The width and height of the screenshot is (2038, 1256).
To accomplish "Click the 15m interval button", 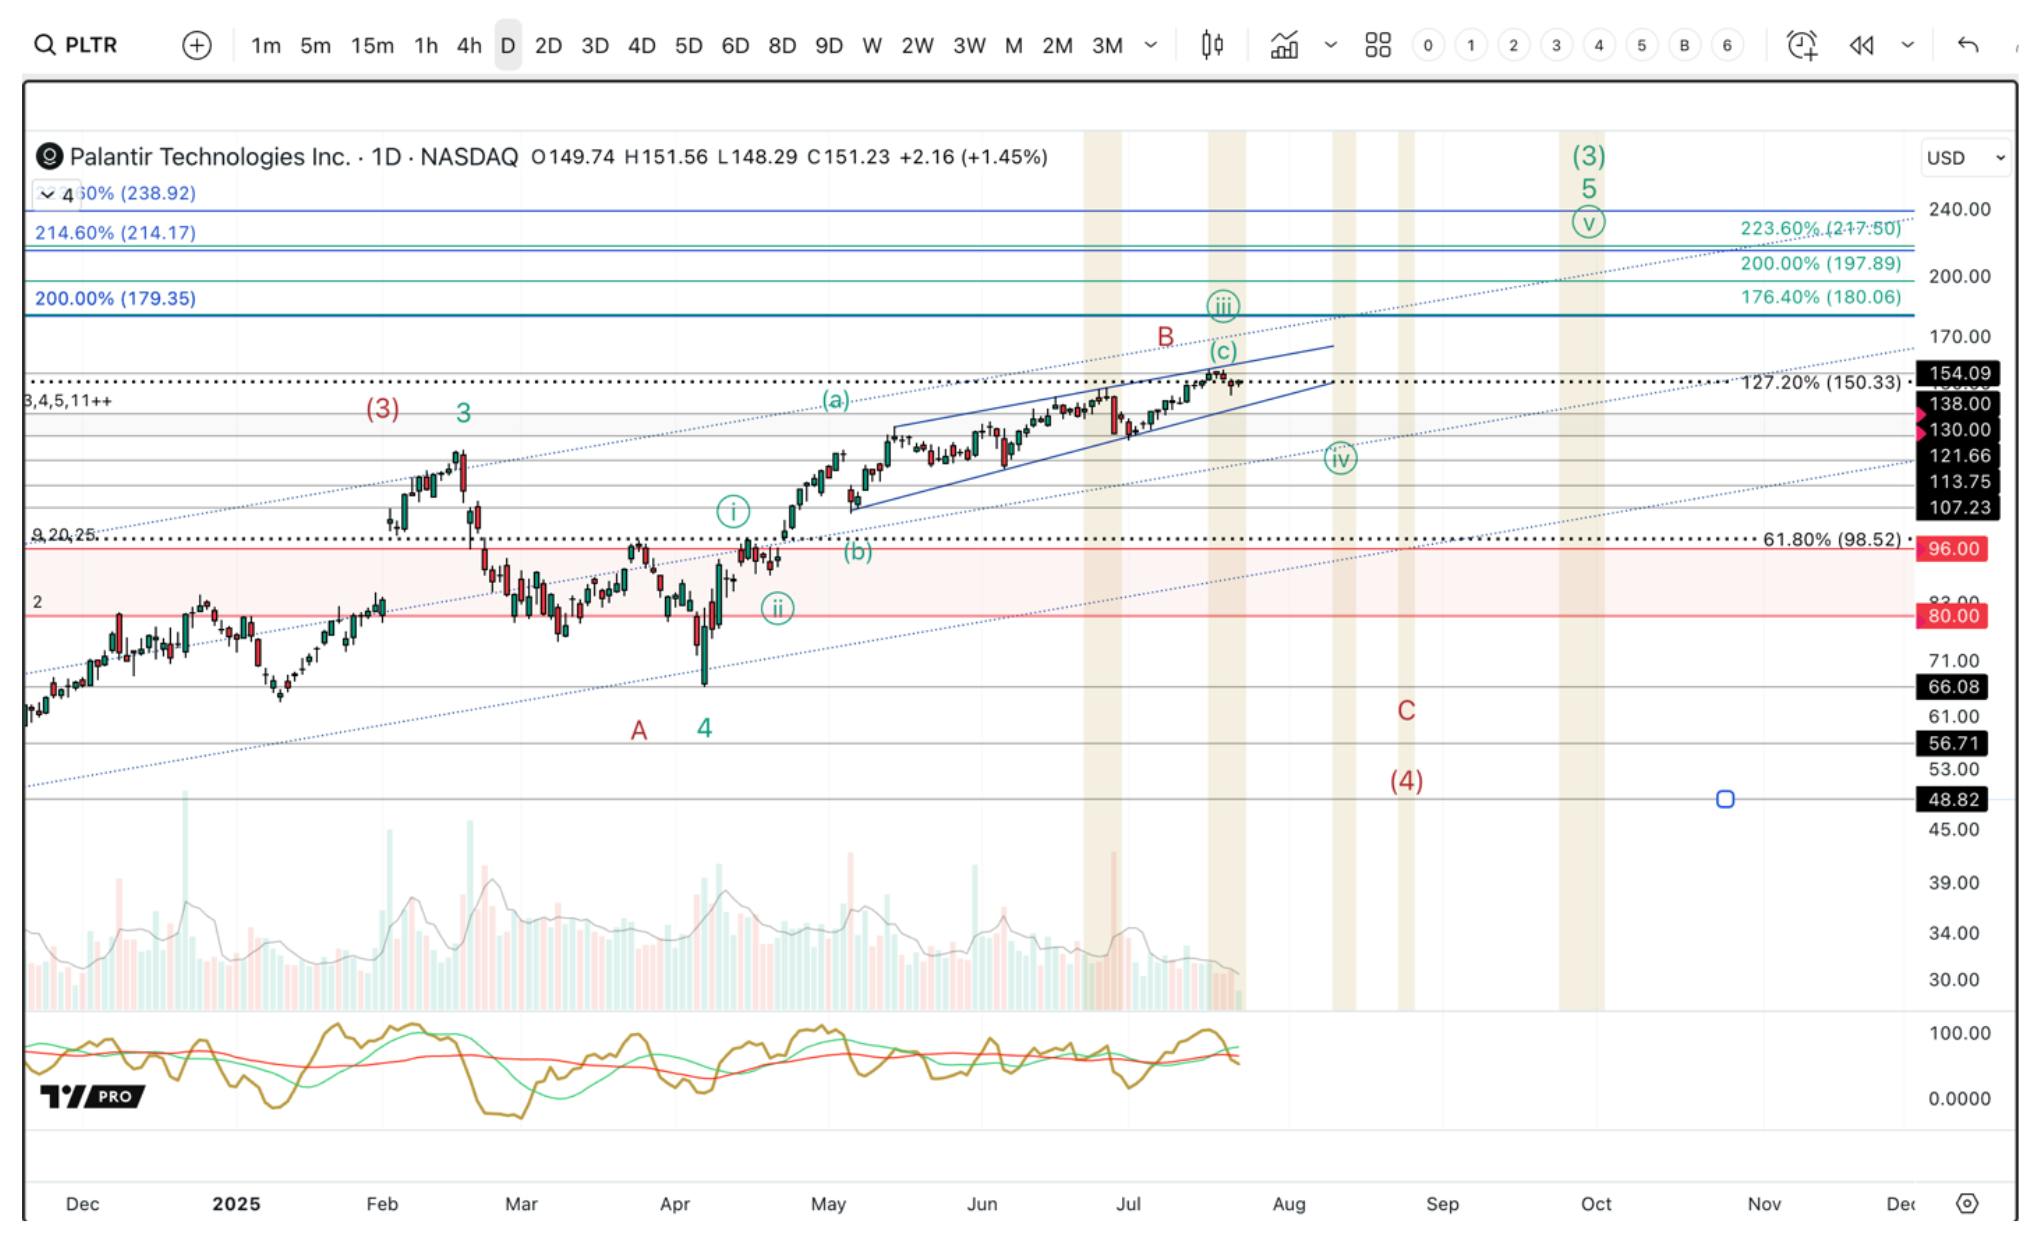I will pyautogui.click(x=372, y=45).
